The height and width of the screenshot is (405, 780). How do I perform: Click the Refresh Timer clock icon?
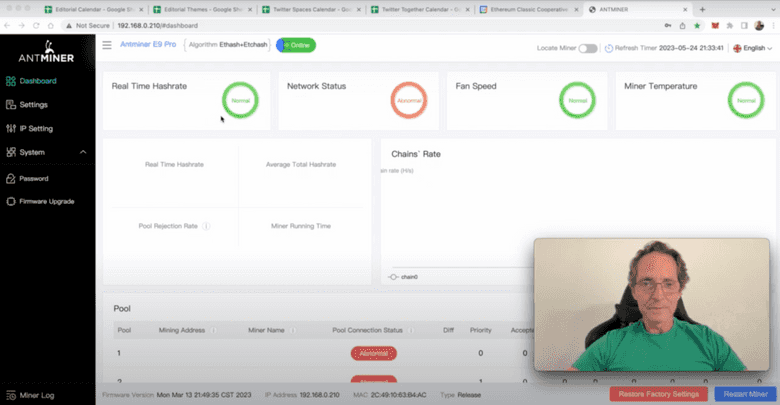pyautogui.click(x=609, y=48)
